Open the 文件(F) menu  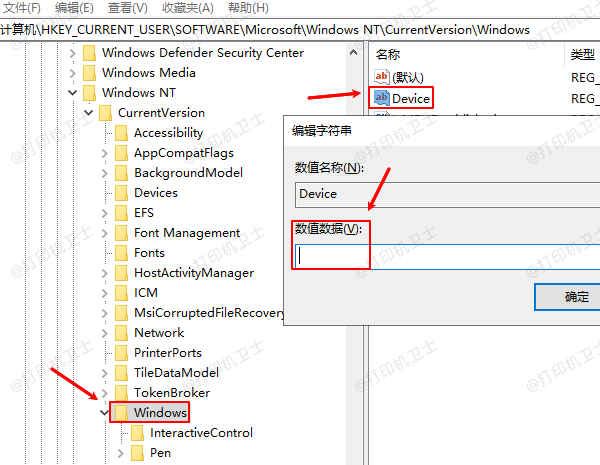coord(22,8)
